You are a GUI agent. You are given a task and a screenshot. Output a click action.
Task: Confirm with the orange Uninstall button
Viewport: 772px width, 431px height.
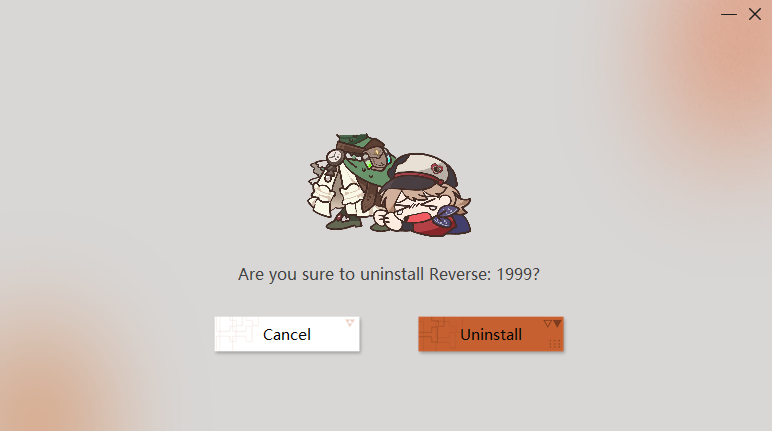pos(491,334)
